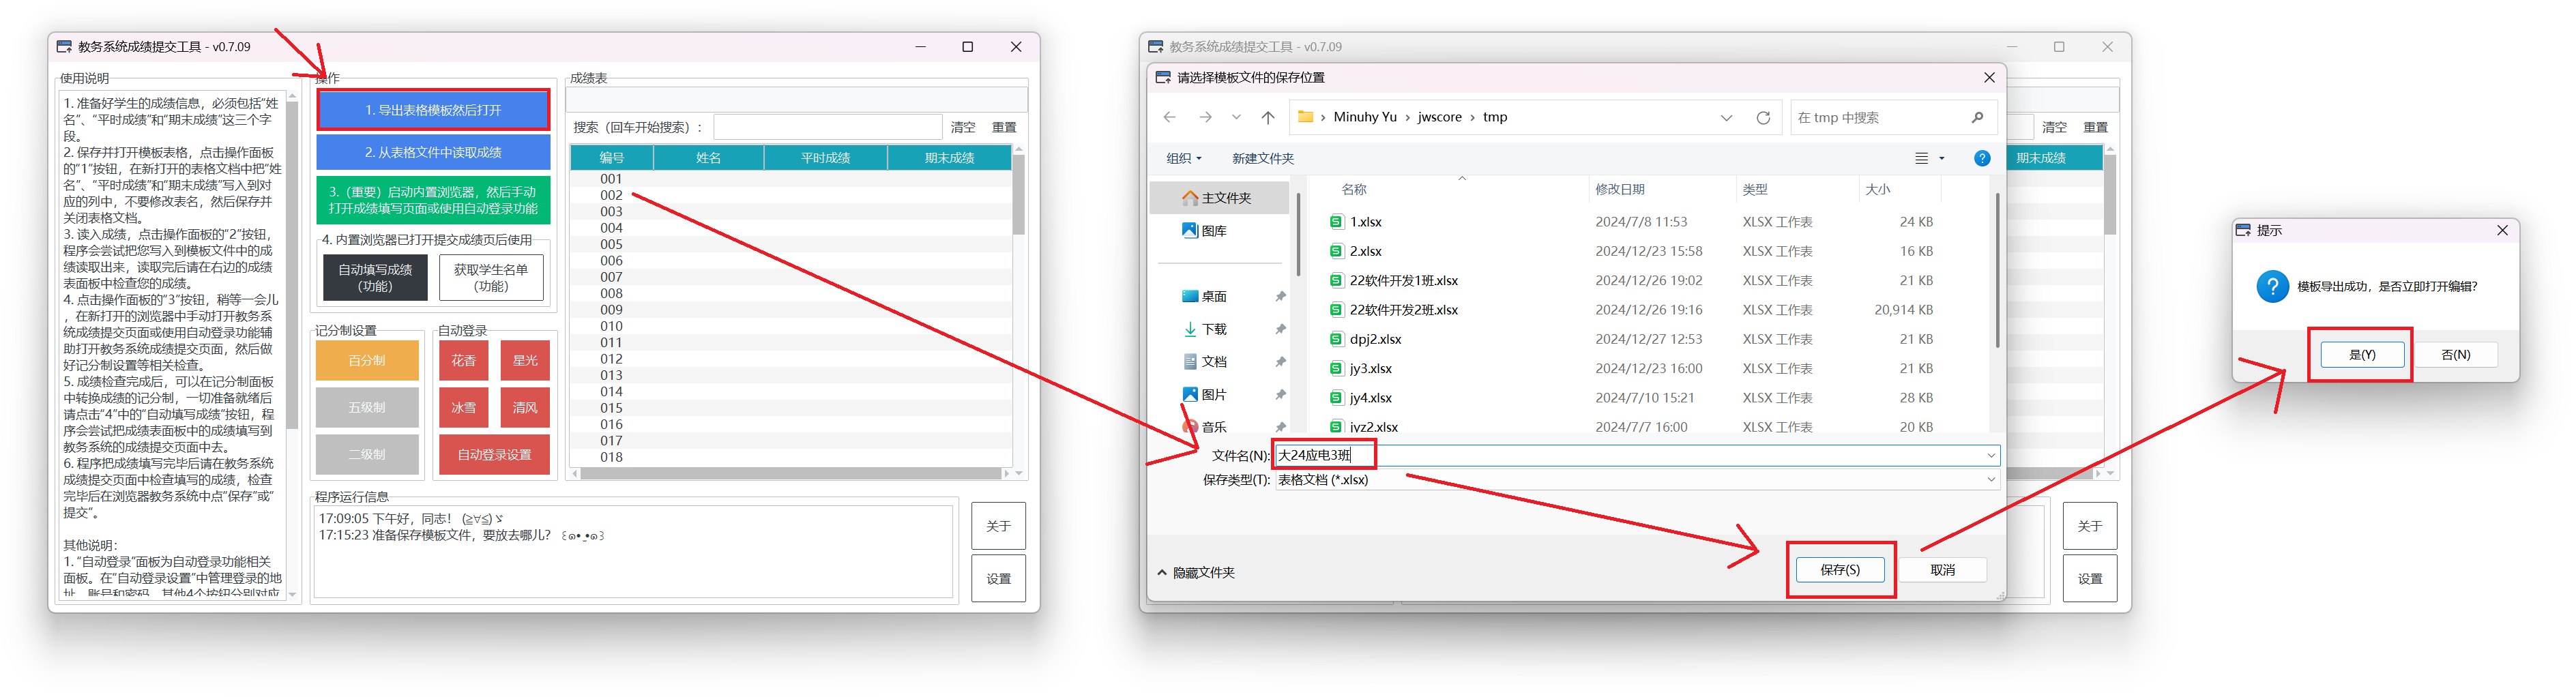The width and height of the screenshot is (2576, 697).
Task: Click 导出表格模板然后打开 button
Action: point(433,111)
